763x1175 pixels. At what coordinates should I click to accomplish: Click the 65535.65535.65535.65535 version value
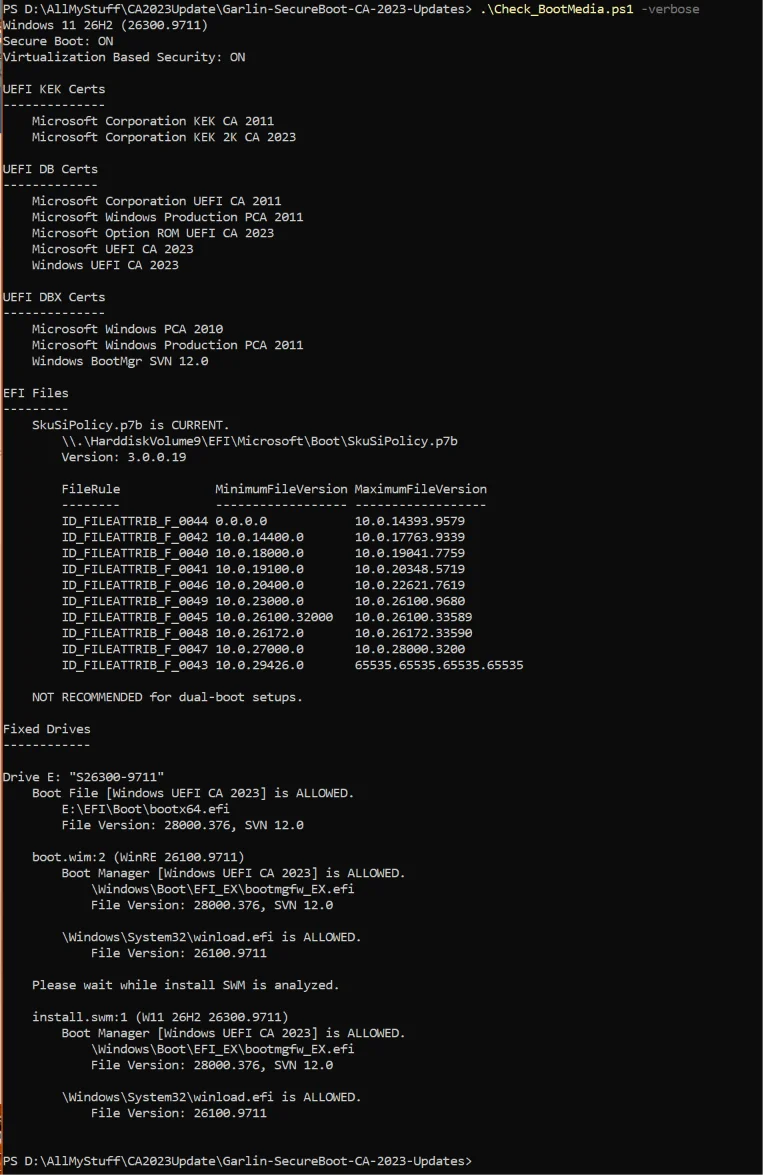pos(439,665)
